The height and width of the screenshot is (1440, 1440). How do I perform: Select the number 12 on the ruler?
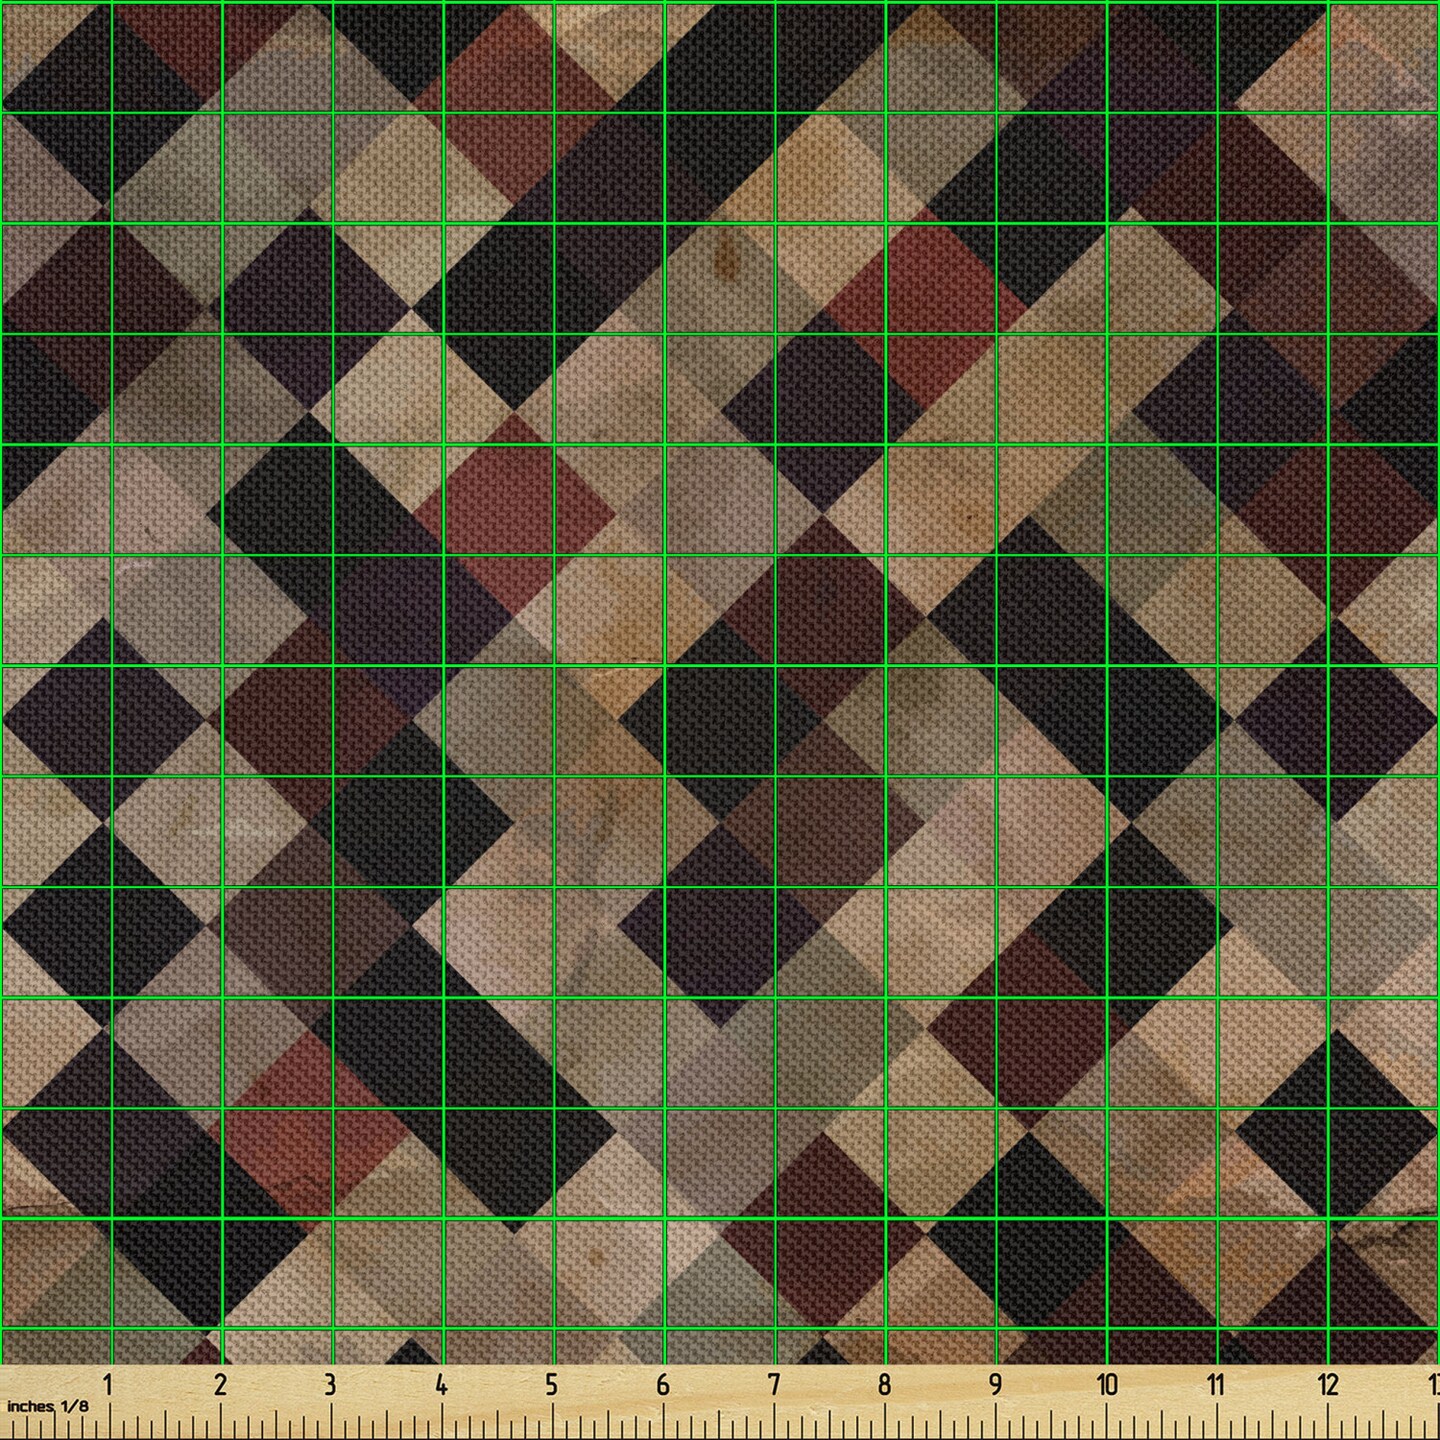pos(1328,1385)
